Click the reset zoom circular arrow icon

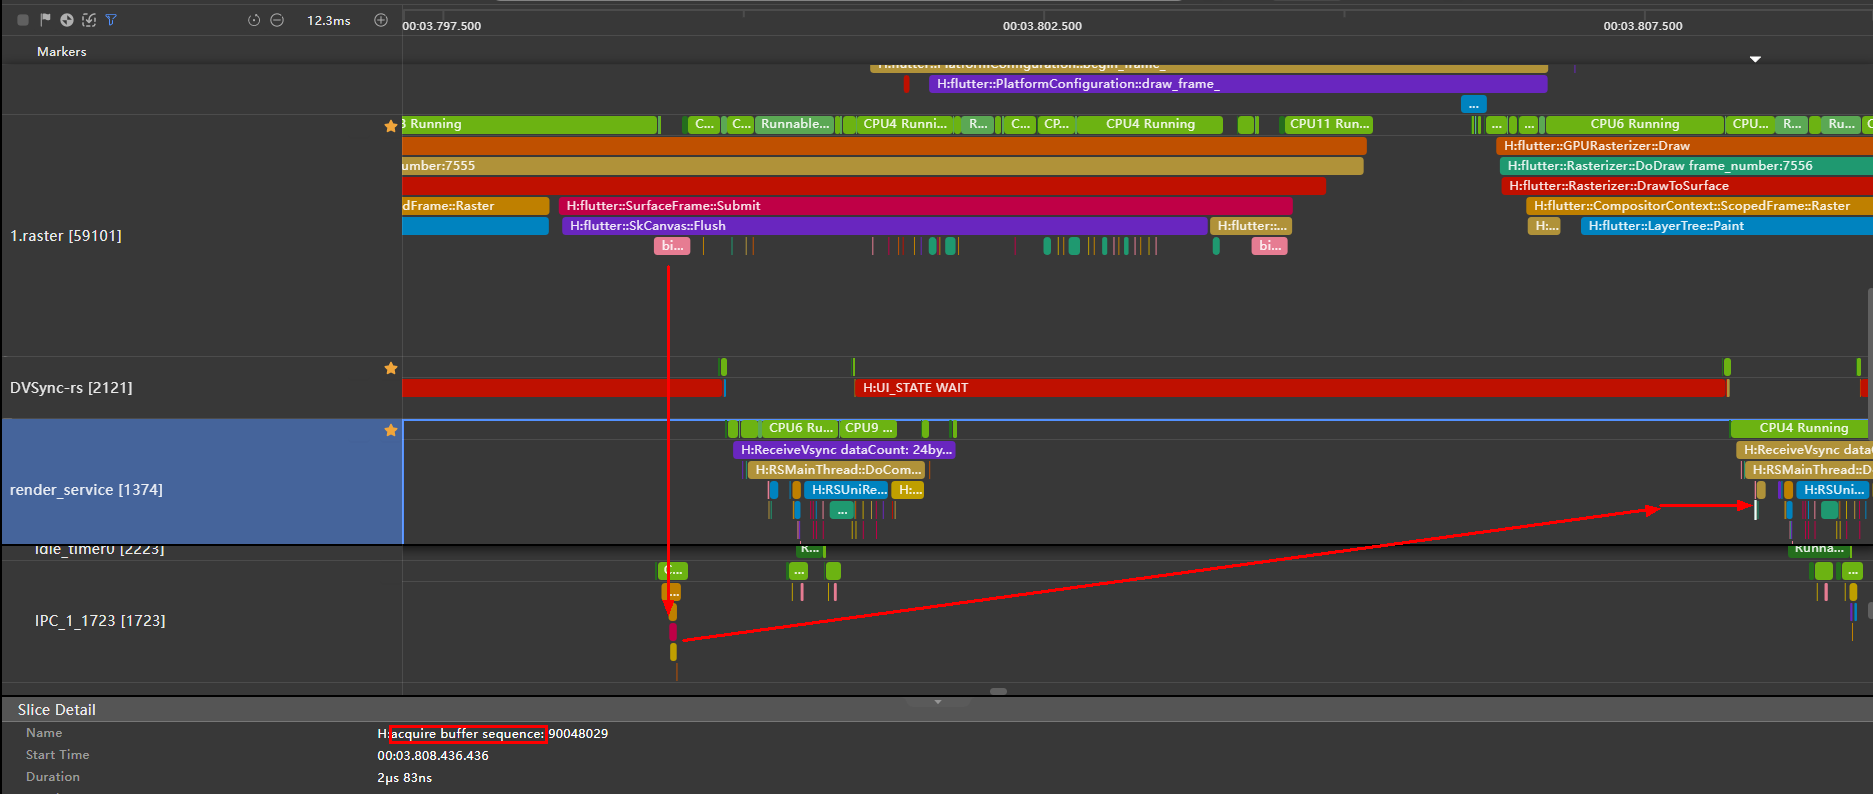point(254,20)
